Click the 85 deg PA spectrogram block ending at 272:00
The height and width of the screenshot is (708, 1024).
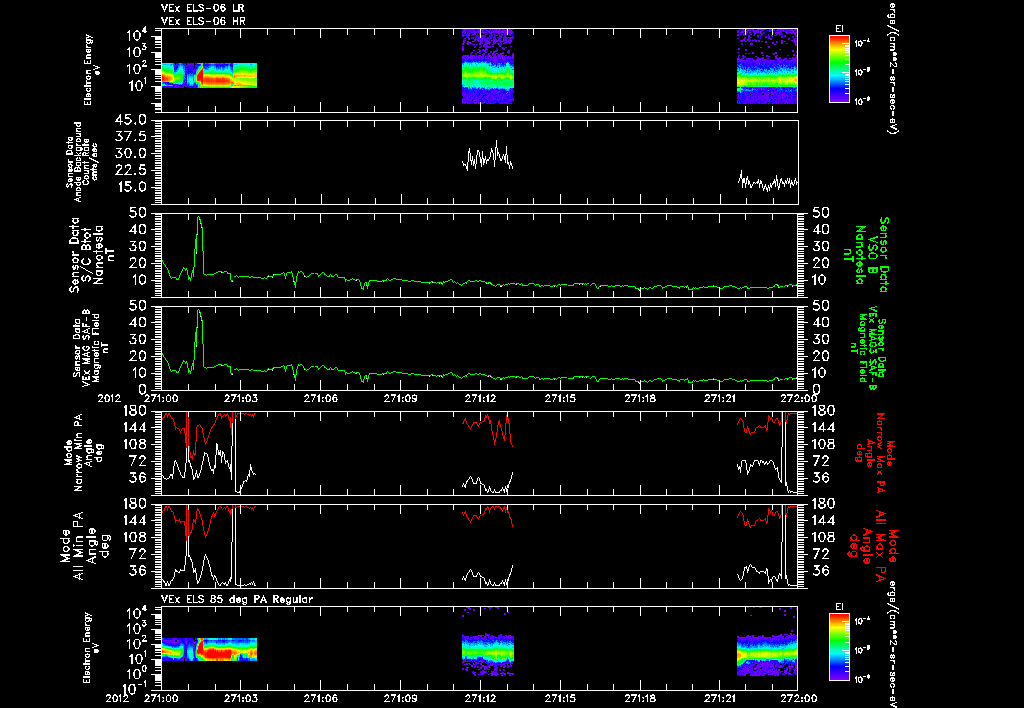click(767, 654)
